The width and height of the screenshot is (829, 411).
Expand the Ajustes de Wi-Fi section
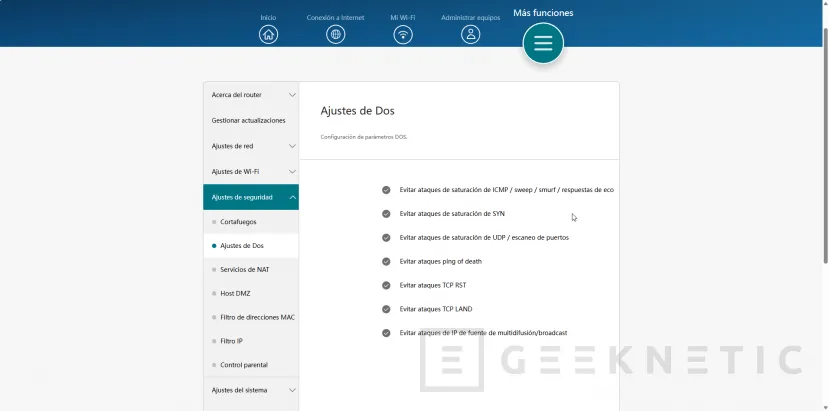click(251, 171)
